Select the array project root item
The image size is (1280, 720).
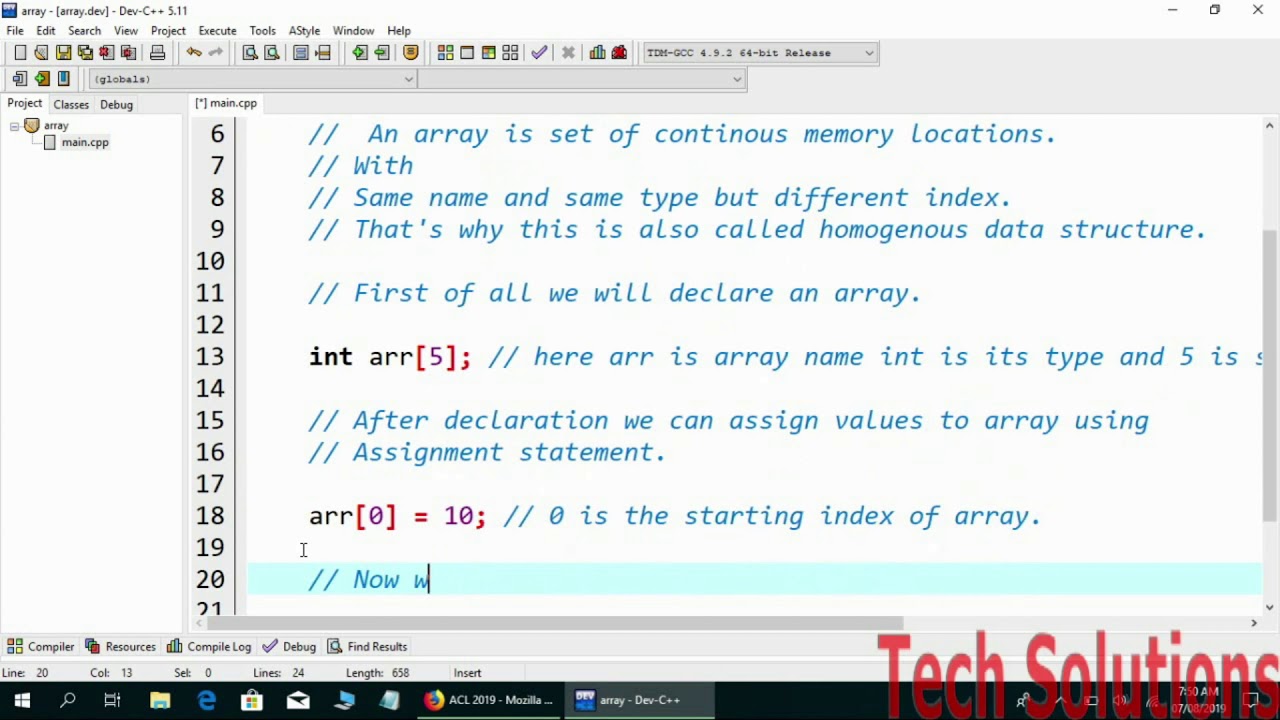[56, 126]
